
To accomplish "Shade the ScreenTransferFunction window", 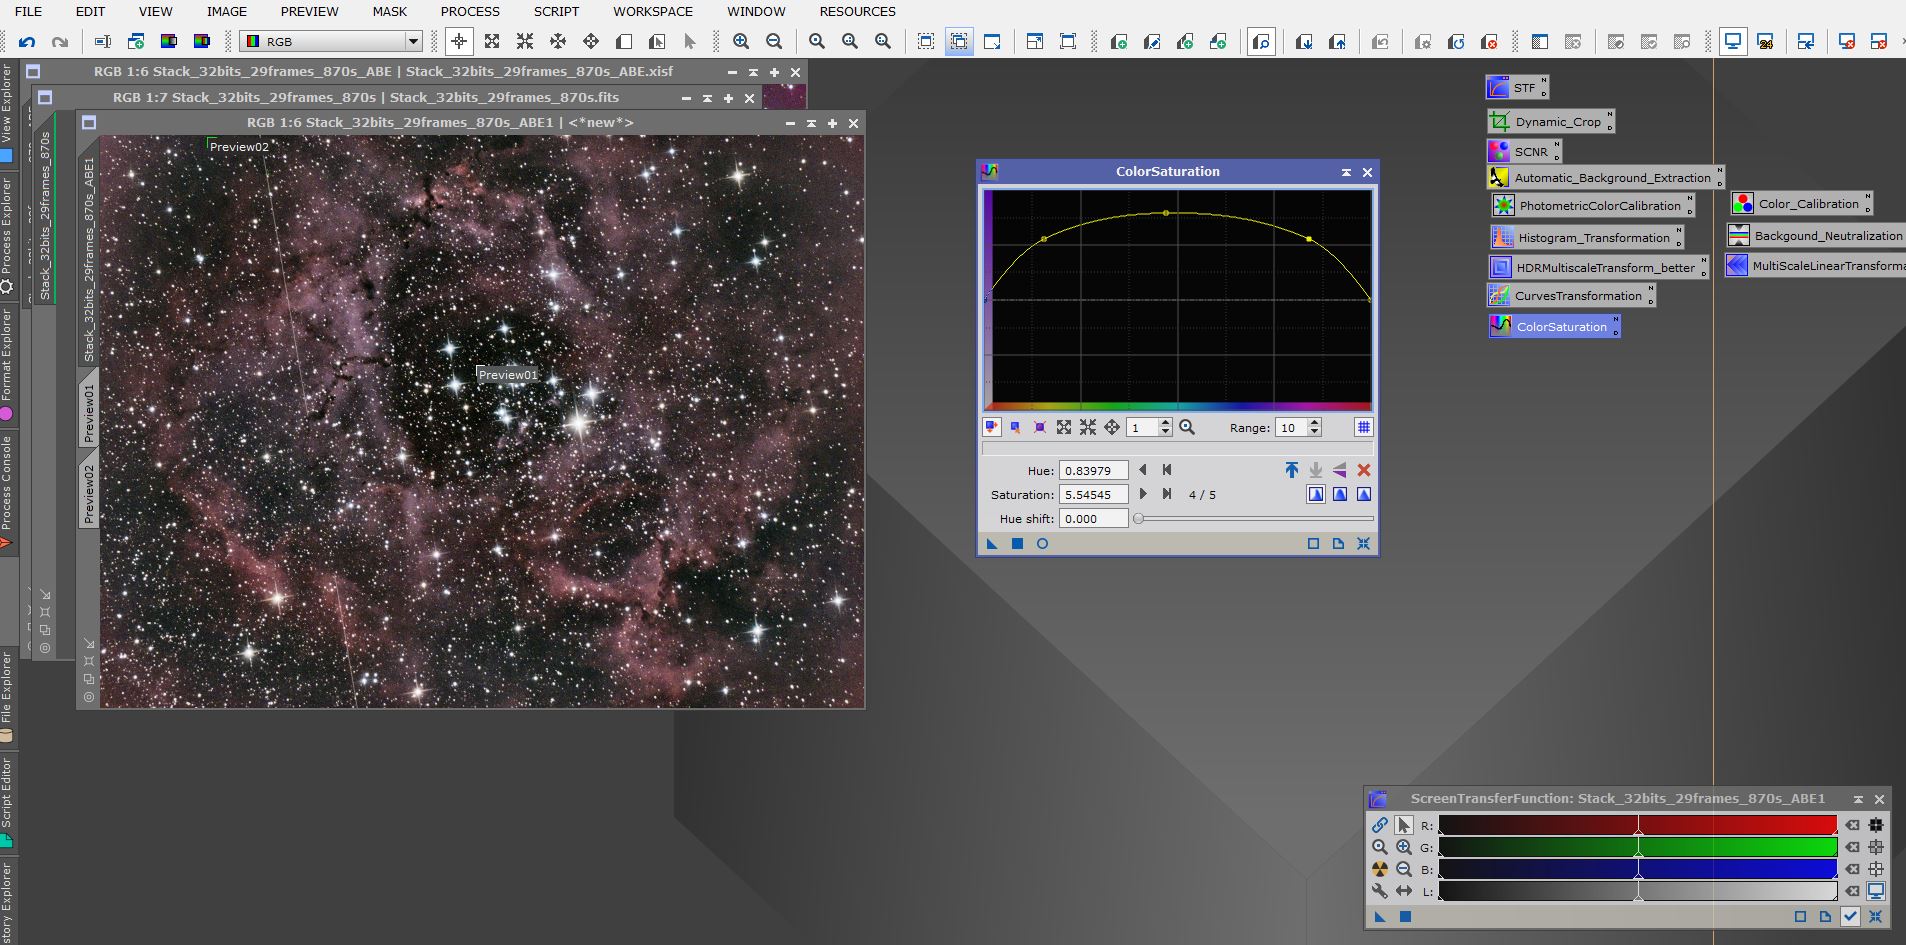I will coord(1858,799).
